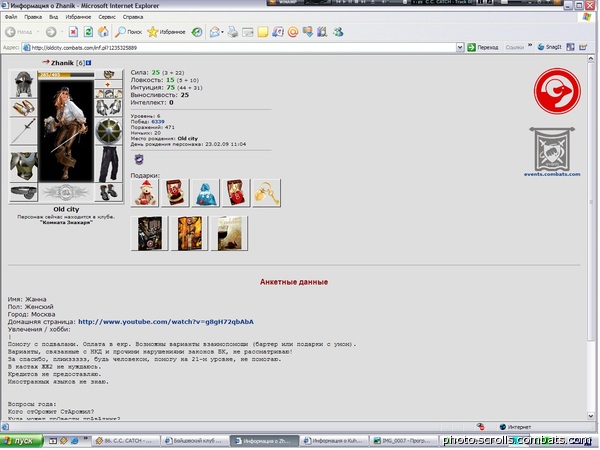Open the Избранное menu
The height and width of the screenshot is (450, 600).
(78, 17)
